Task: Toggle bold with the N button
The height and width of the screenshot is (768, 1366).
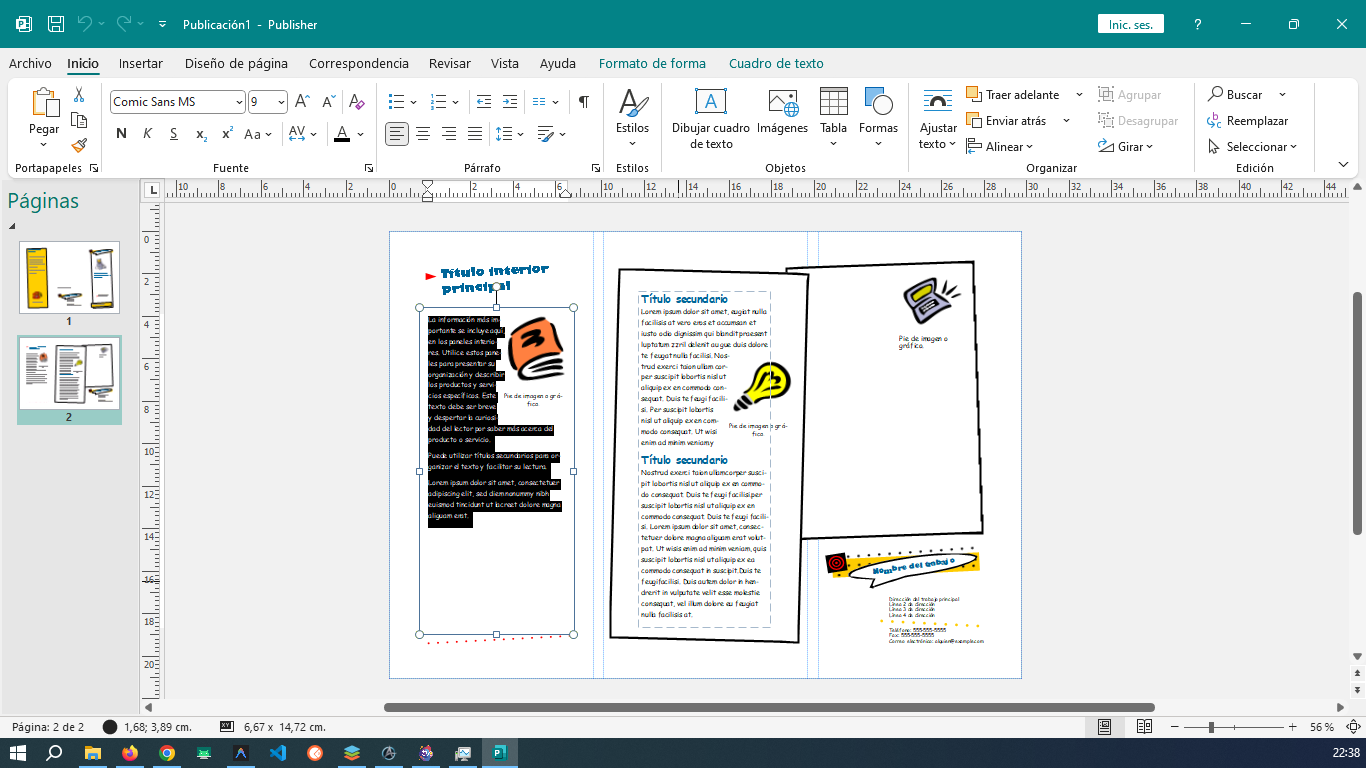Action: click(119, 132)
